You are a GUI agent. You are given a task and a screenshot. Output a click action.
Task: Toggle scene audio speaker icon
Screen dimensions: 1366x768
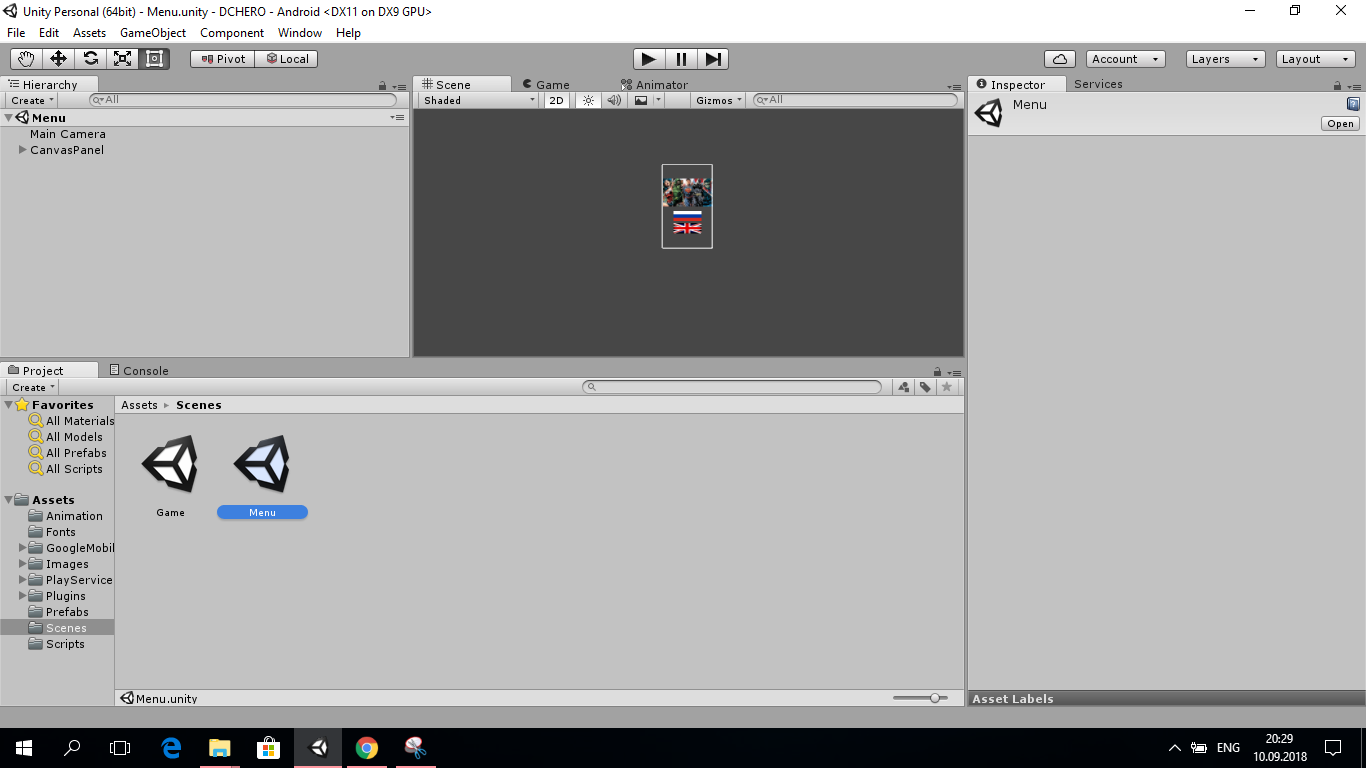(614, 100)
